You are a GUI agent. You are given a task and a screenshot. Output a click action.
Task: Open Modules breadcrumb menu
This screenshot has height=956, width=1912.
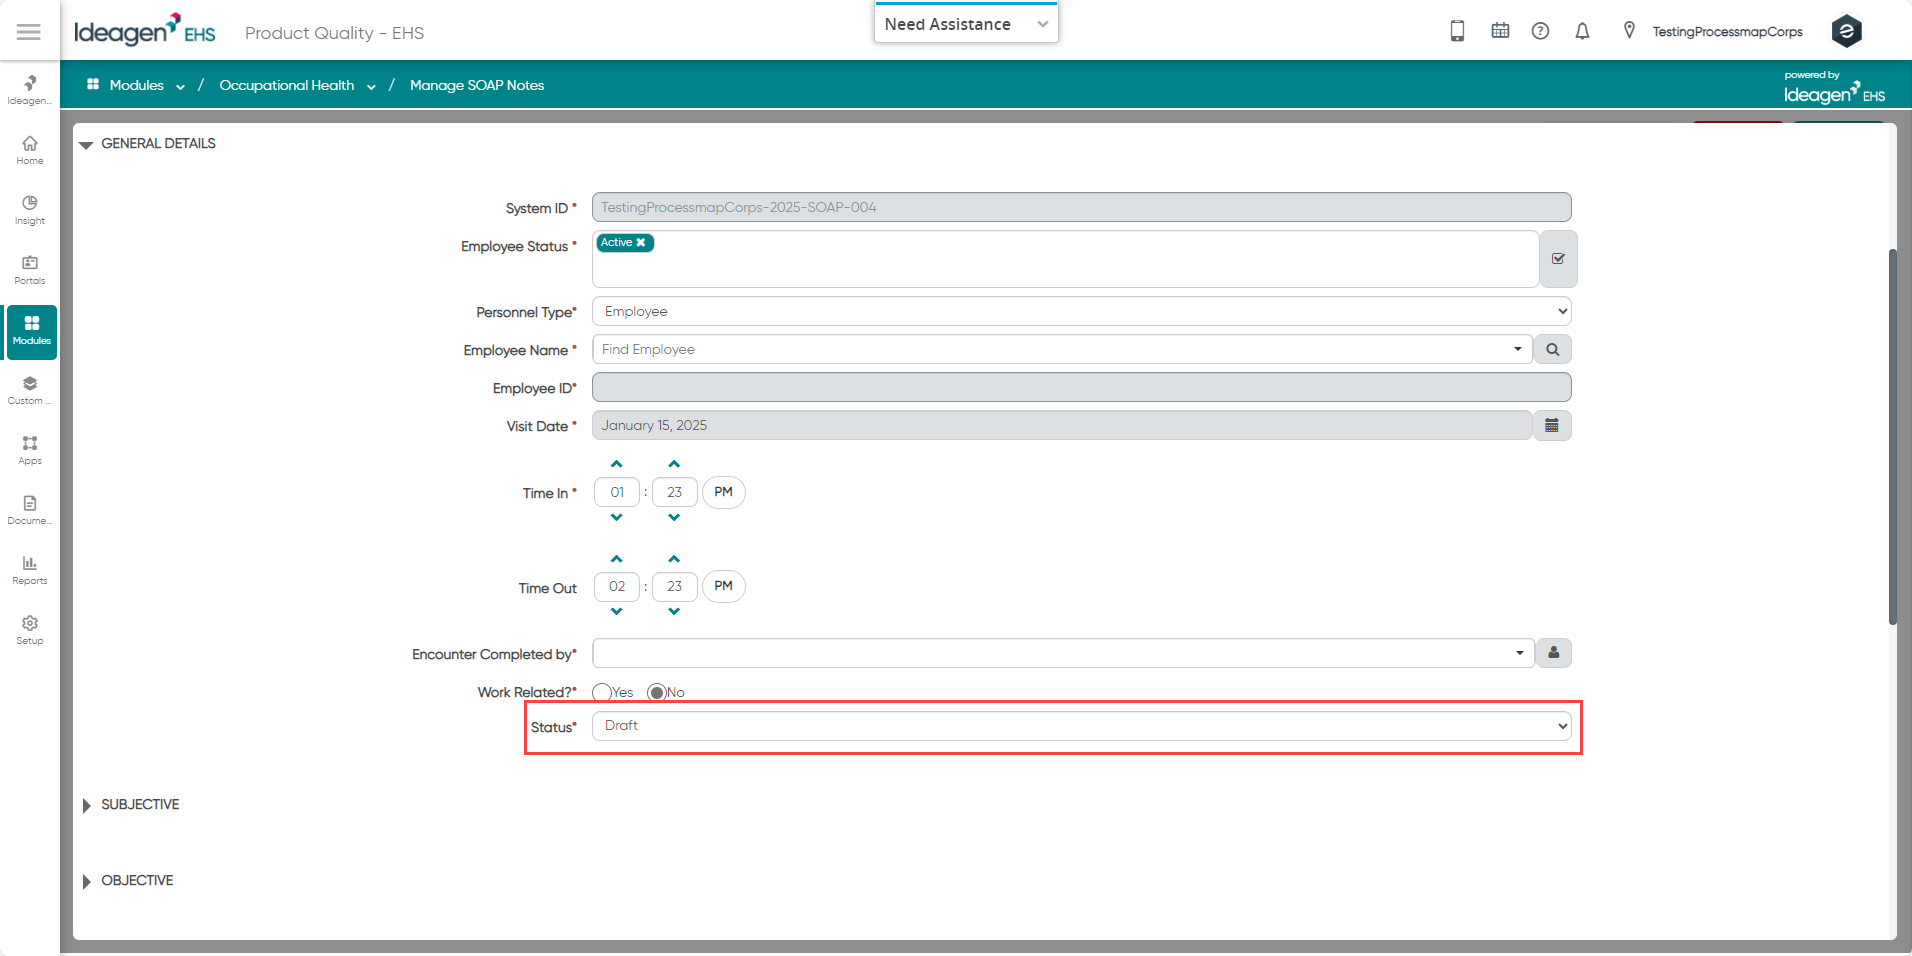pos(137,85)
